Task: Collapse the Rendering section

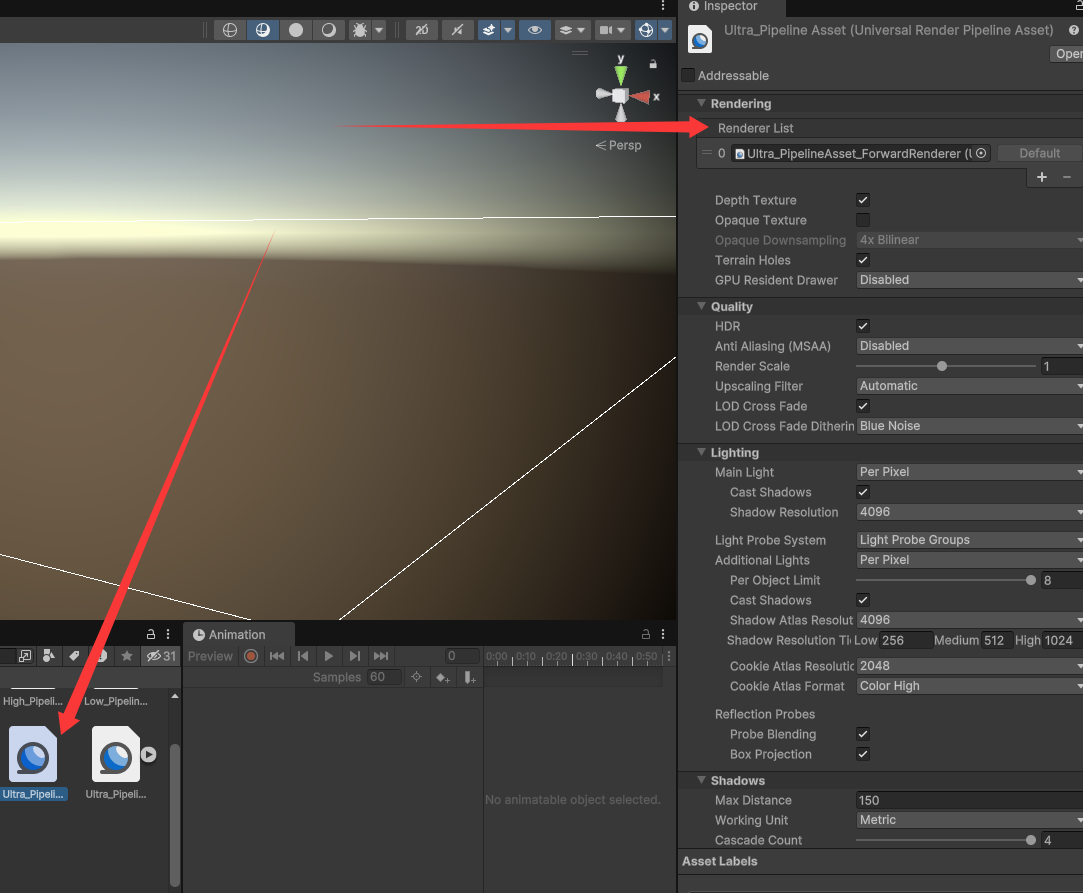Action: (x=701, y=103)
